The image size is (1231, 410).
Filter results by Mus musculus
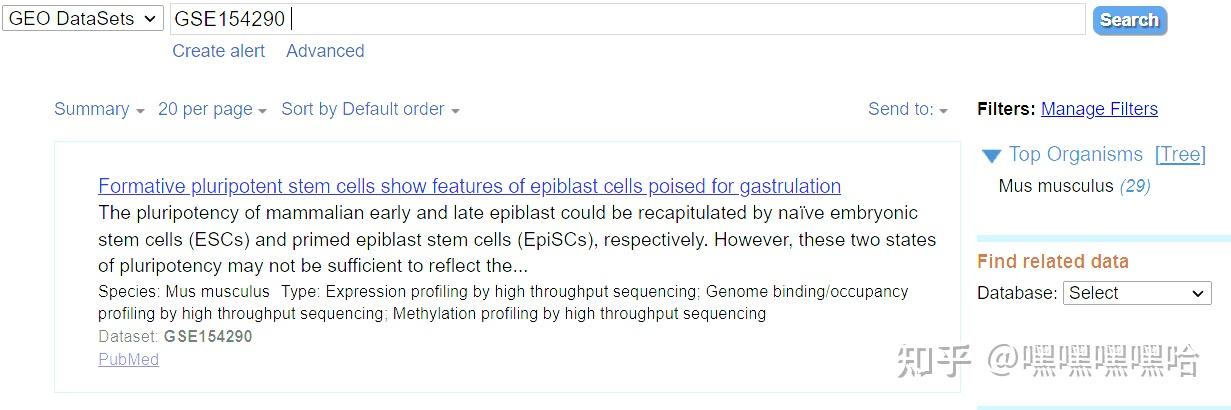pos(1056,186)
